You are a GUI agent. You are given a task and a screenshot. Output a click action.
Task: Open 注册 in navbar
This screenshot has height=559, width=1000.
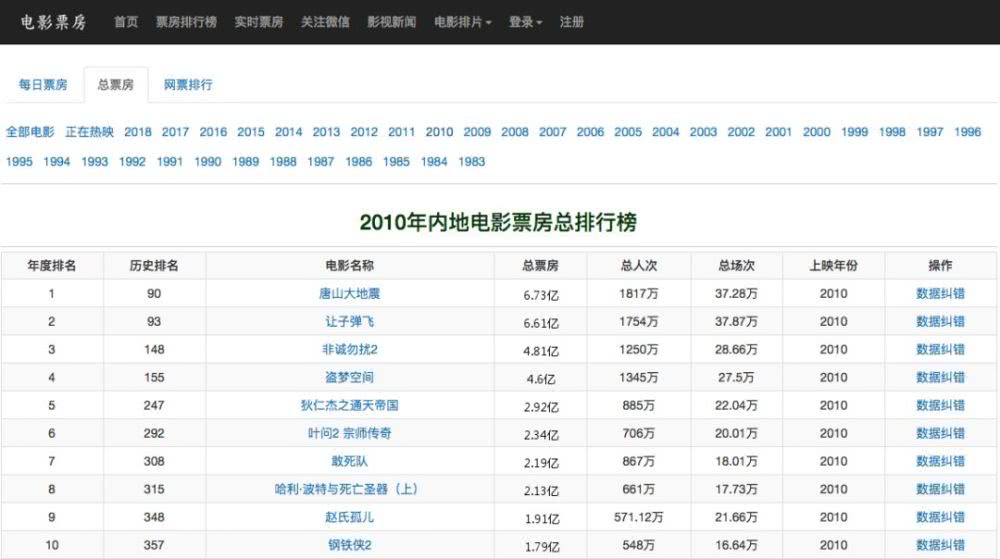(x=571, y=22)
